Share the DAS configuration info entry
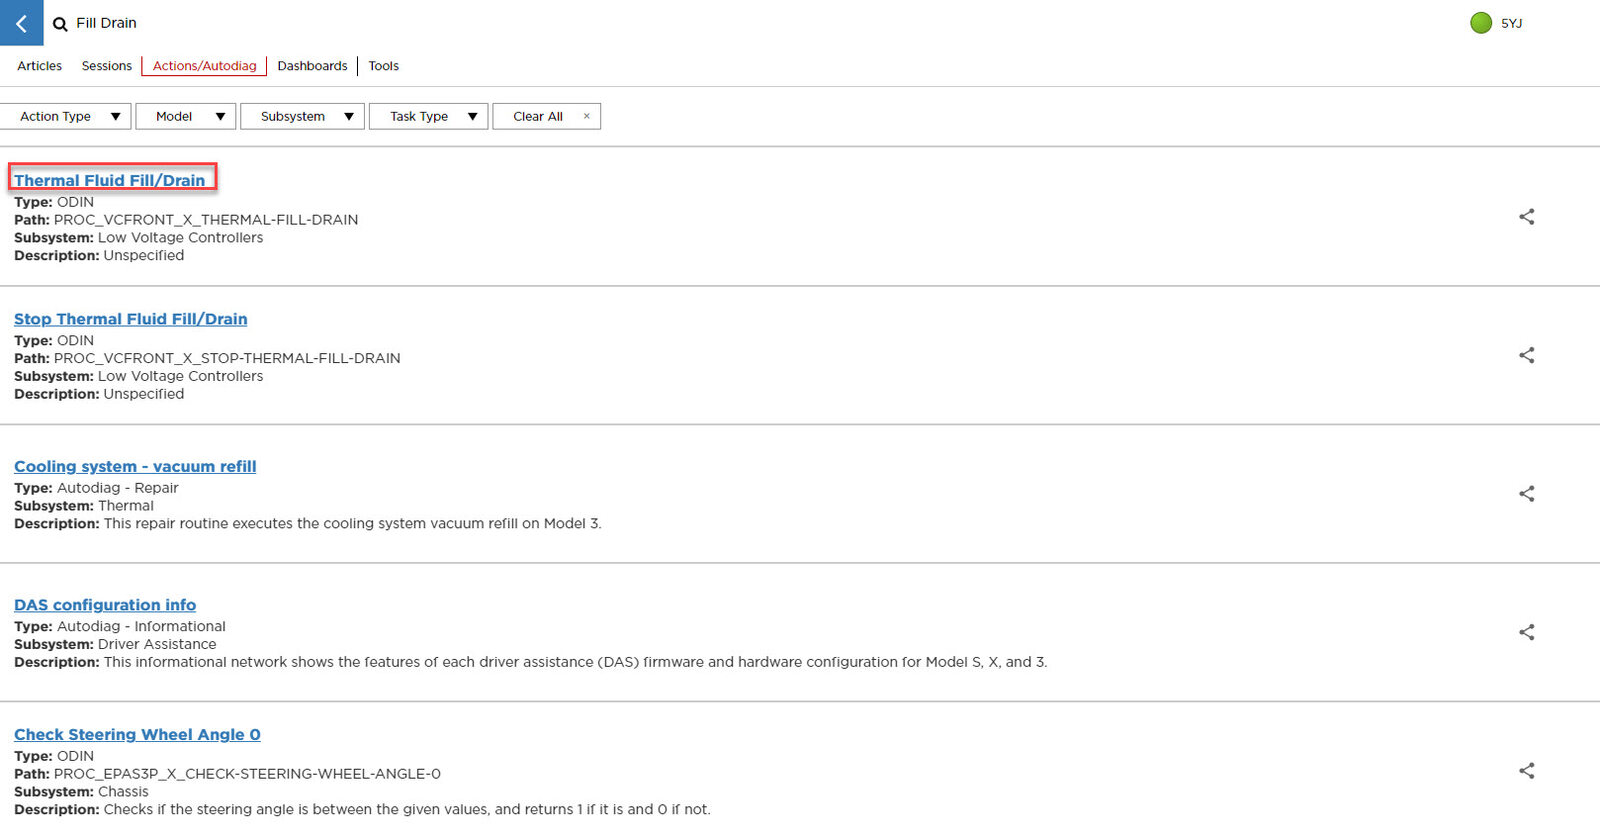This screenshot has width=1600, height=837. point(1526,632)
